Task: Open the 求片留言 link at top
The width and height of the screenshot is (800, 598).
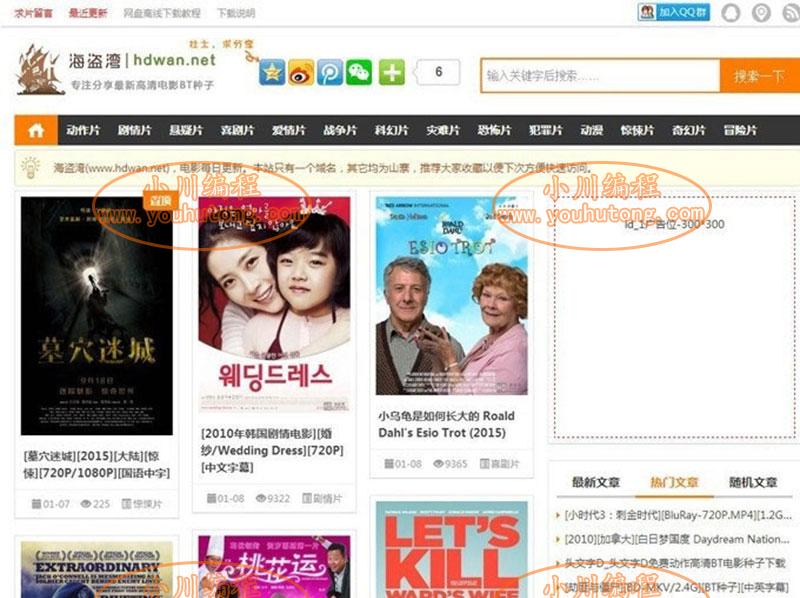Action: coord(33,13)
